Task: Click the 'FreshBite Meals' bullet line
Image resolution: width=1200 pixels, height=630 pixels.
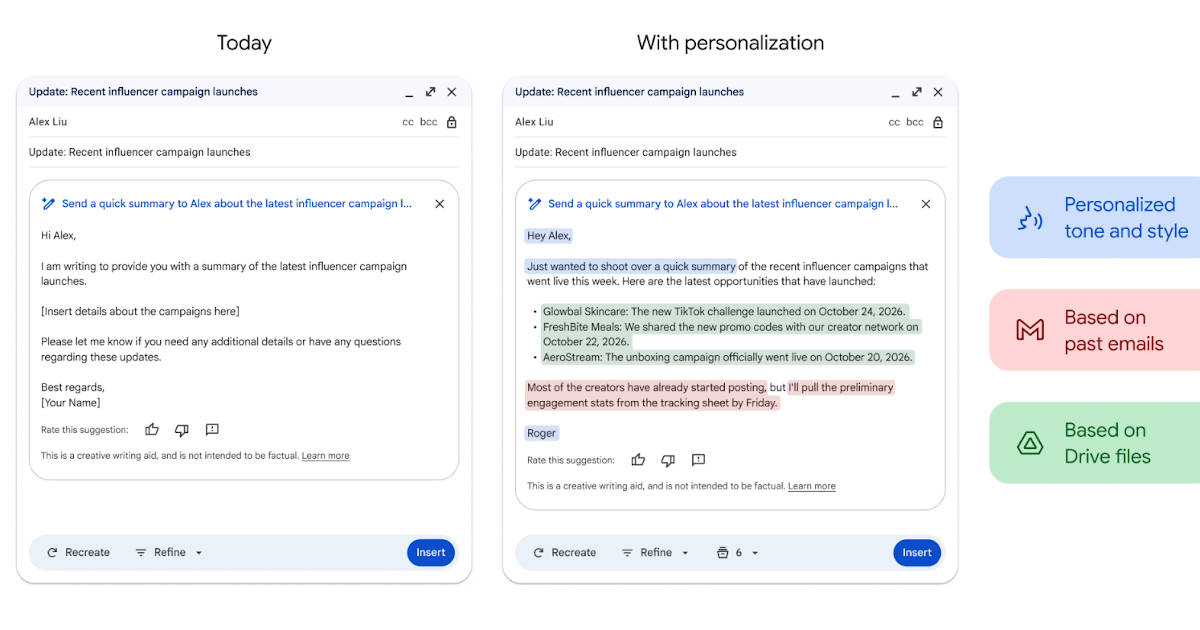Action: pos(731,334)
